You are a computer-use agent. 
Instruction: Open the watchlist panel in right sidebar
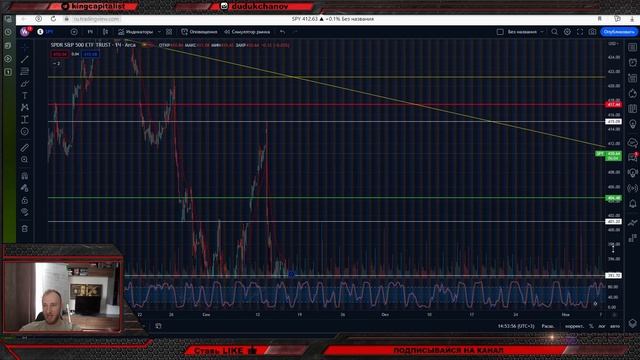633,47
